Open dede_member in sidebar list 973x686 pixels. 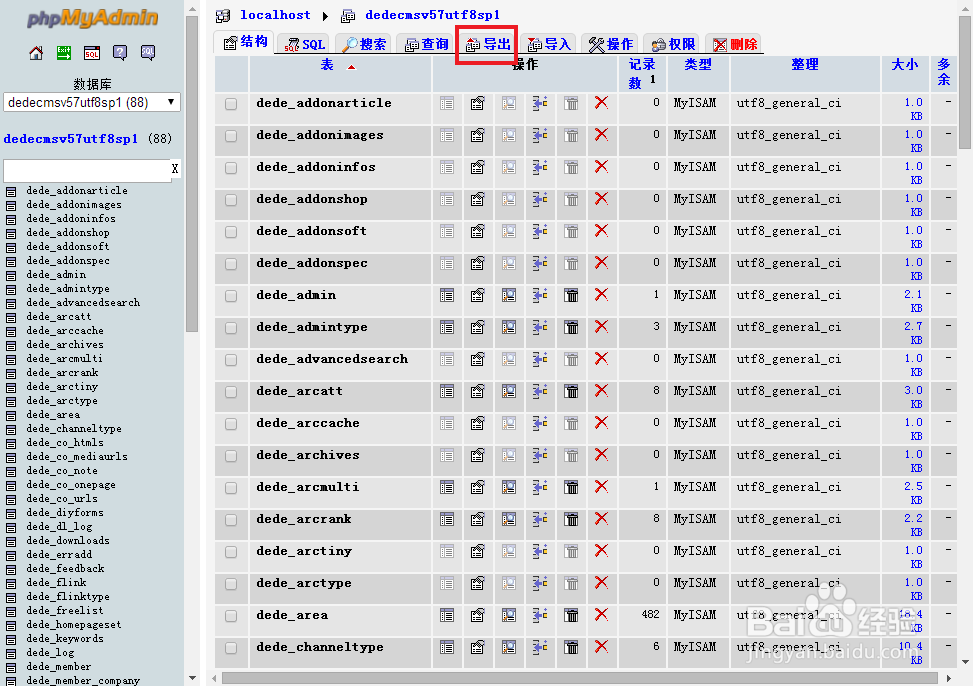[58, 667]
